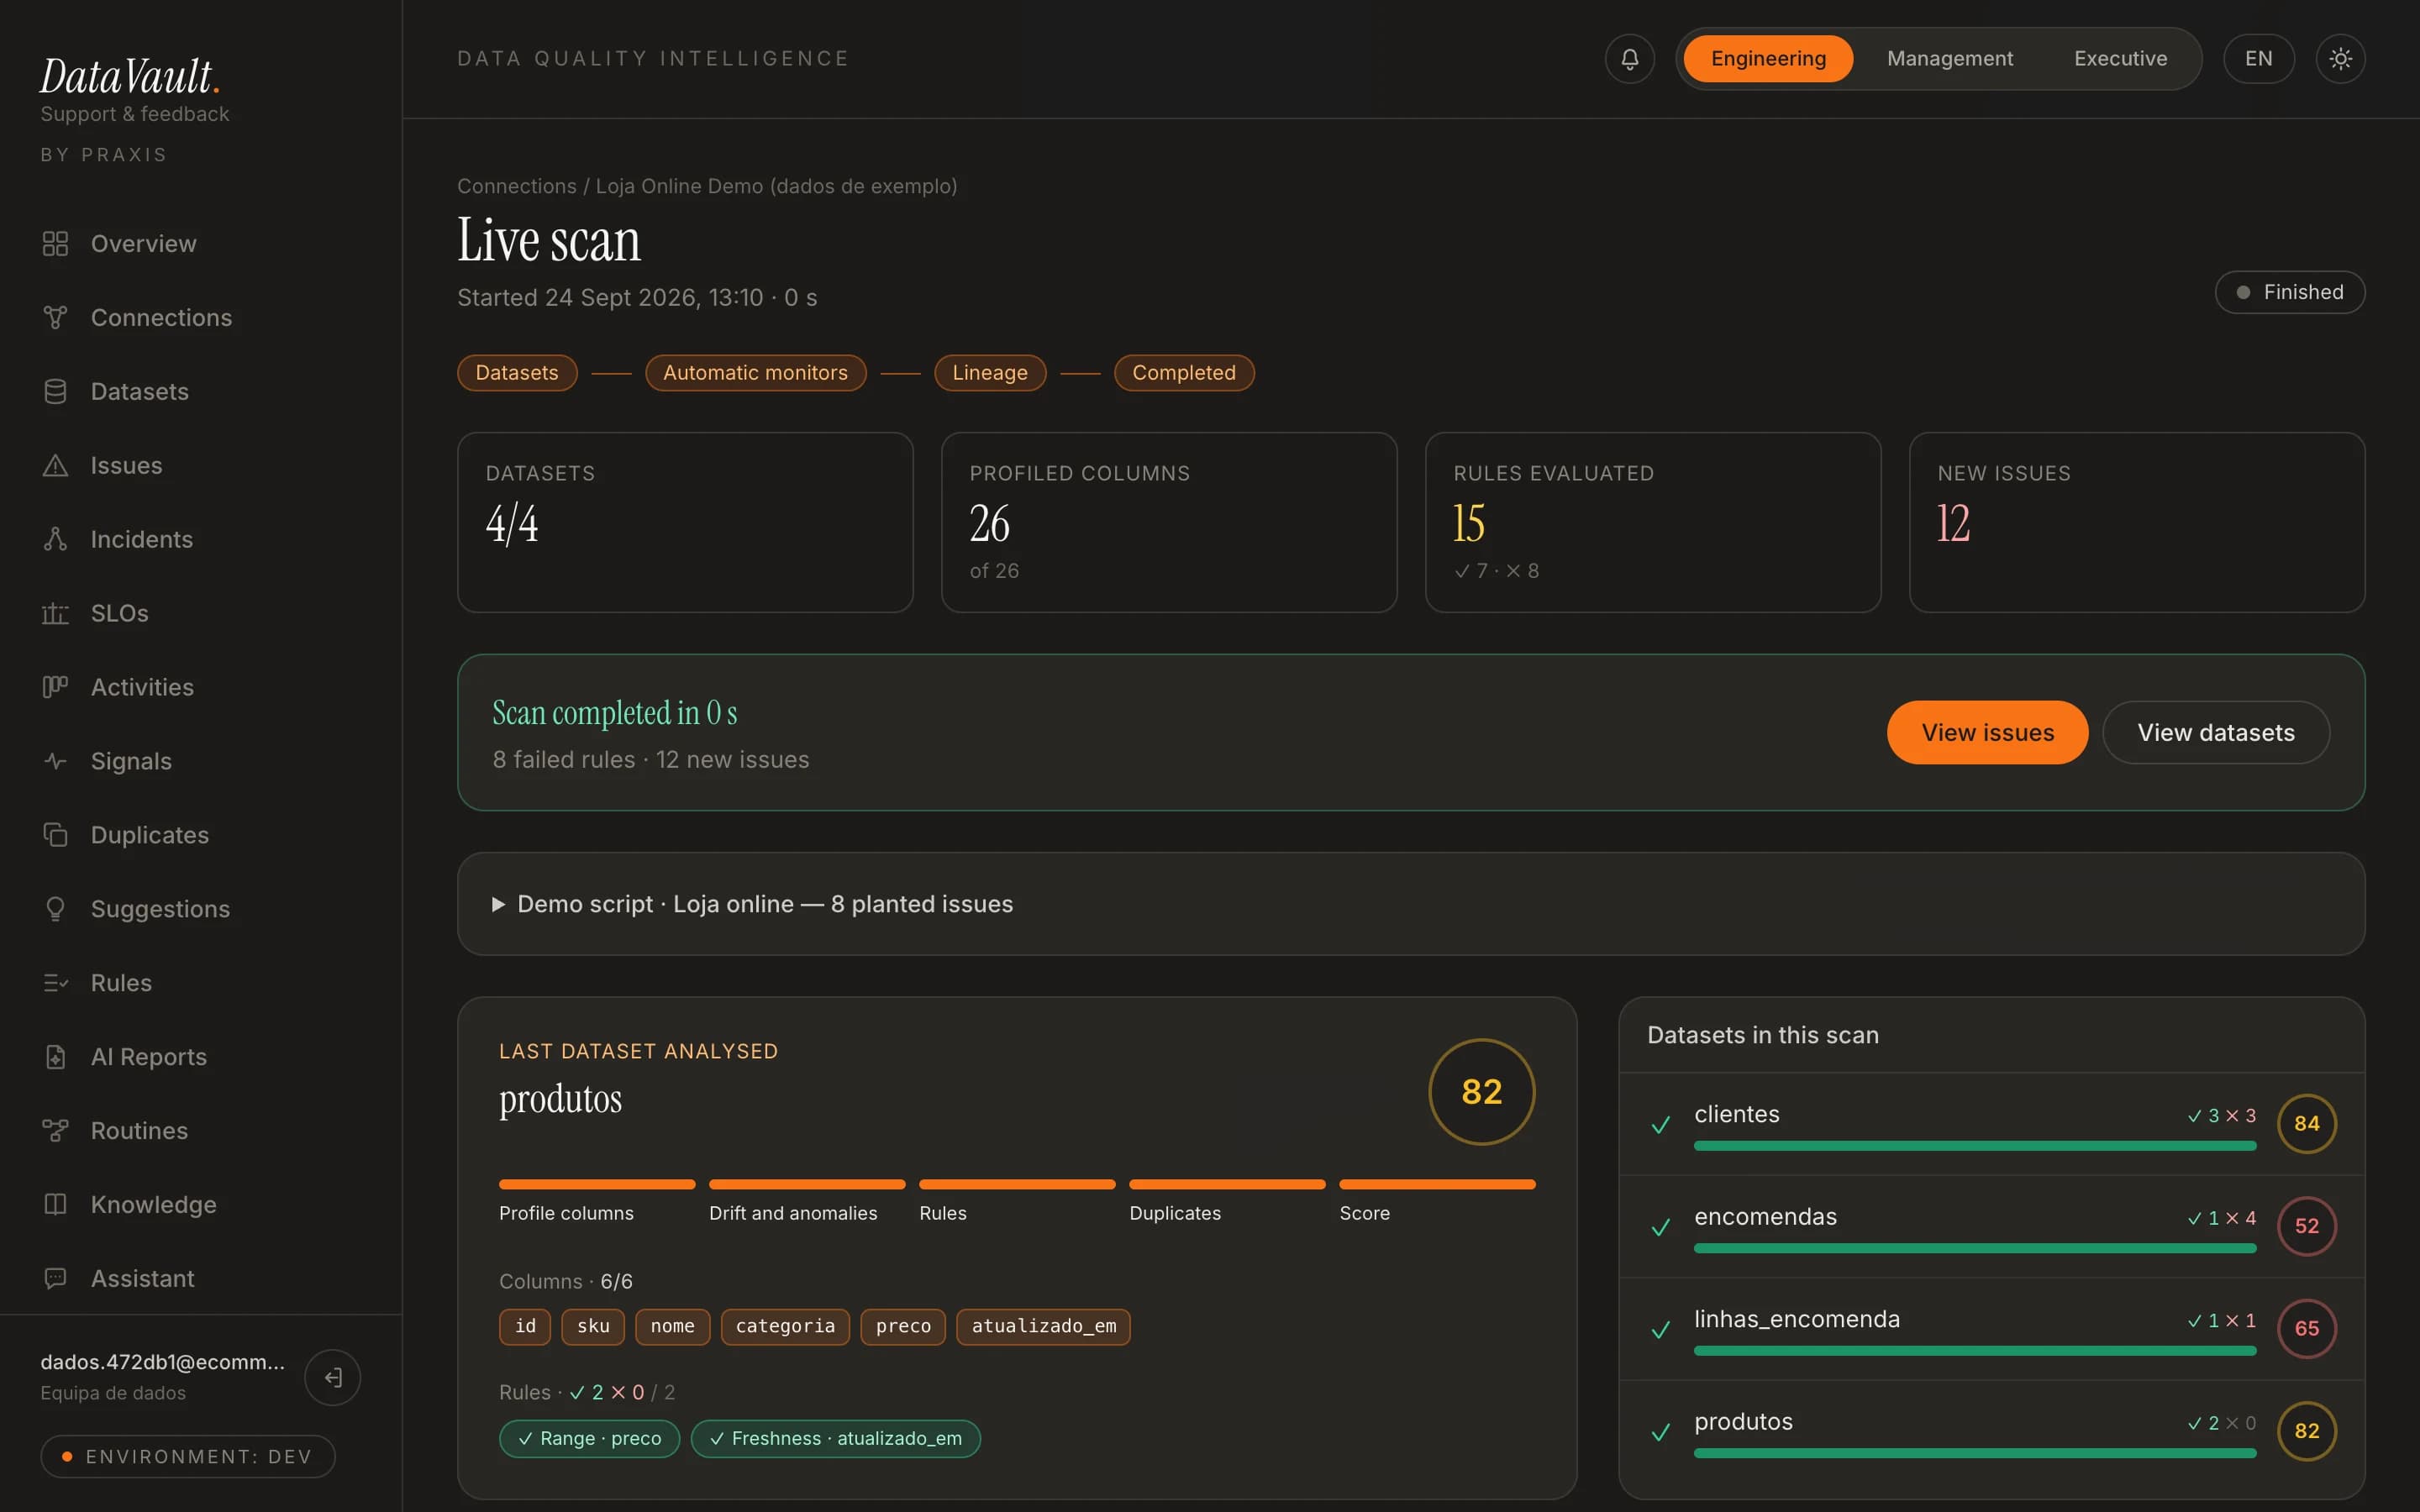Select the Automatic monitors step
Image resolution: width=2420 pixels, height=1512 pixels.
tap(755, 373)
